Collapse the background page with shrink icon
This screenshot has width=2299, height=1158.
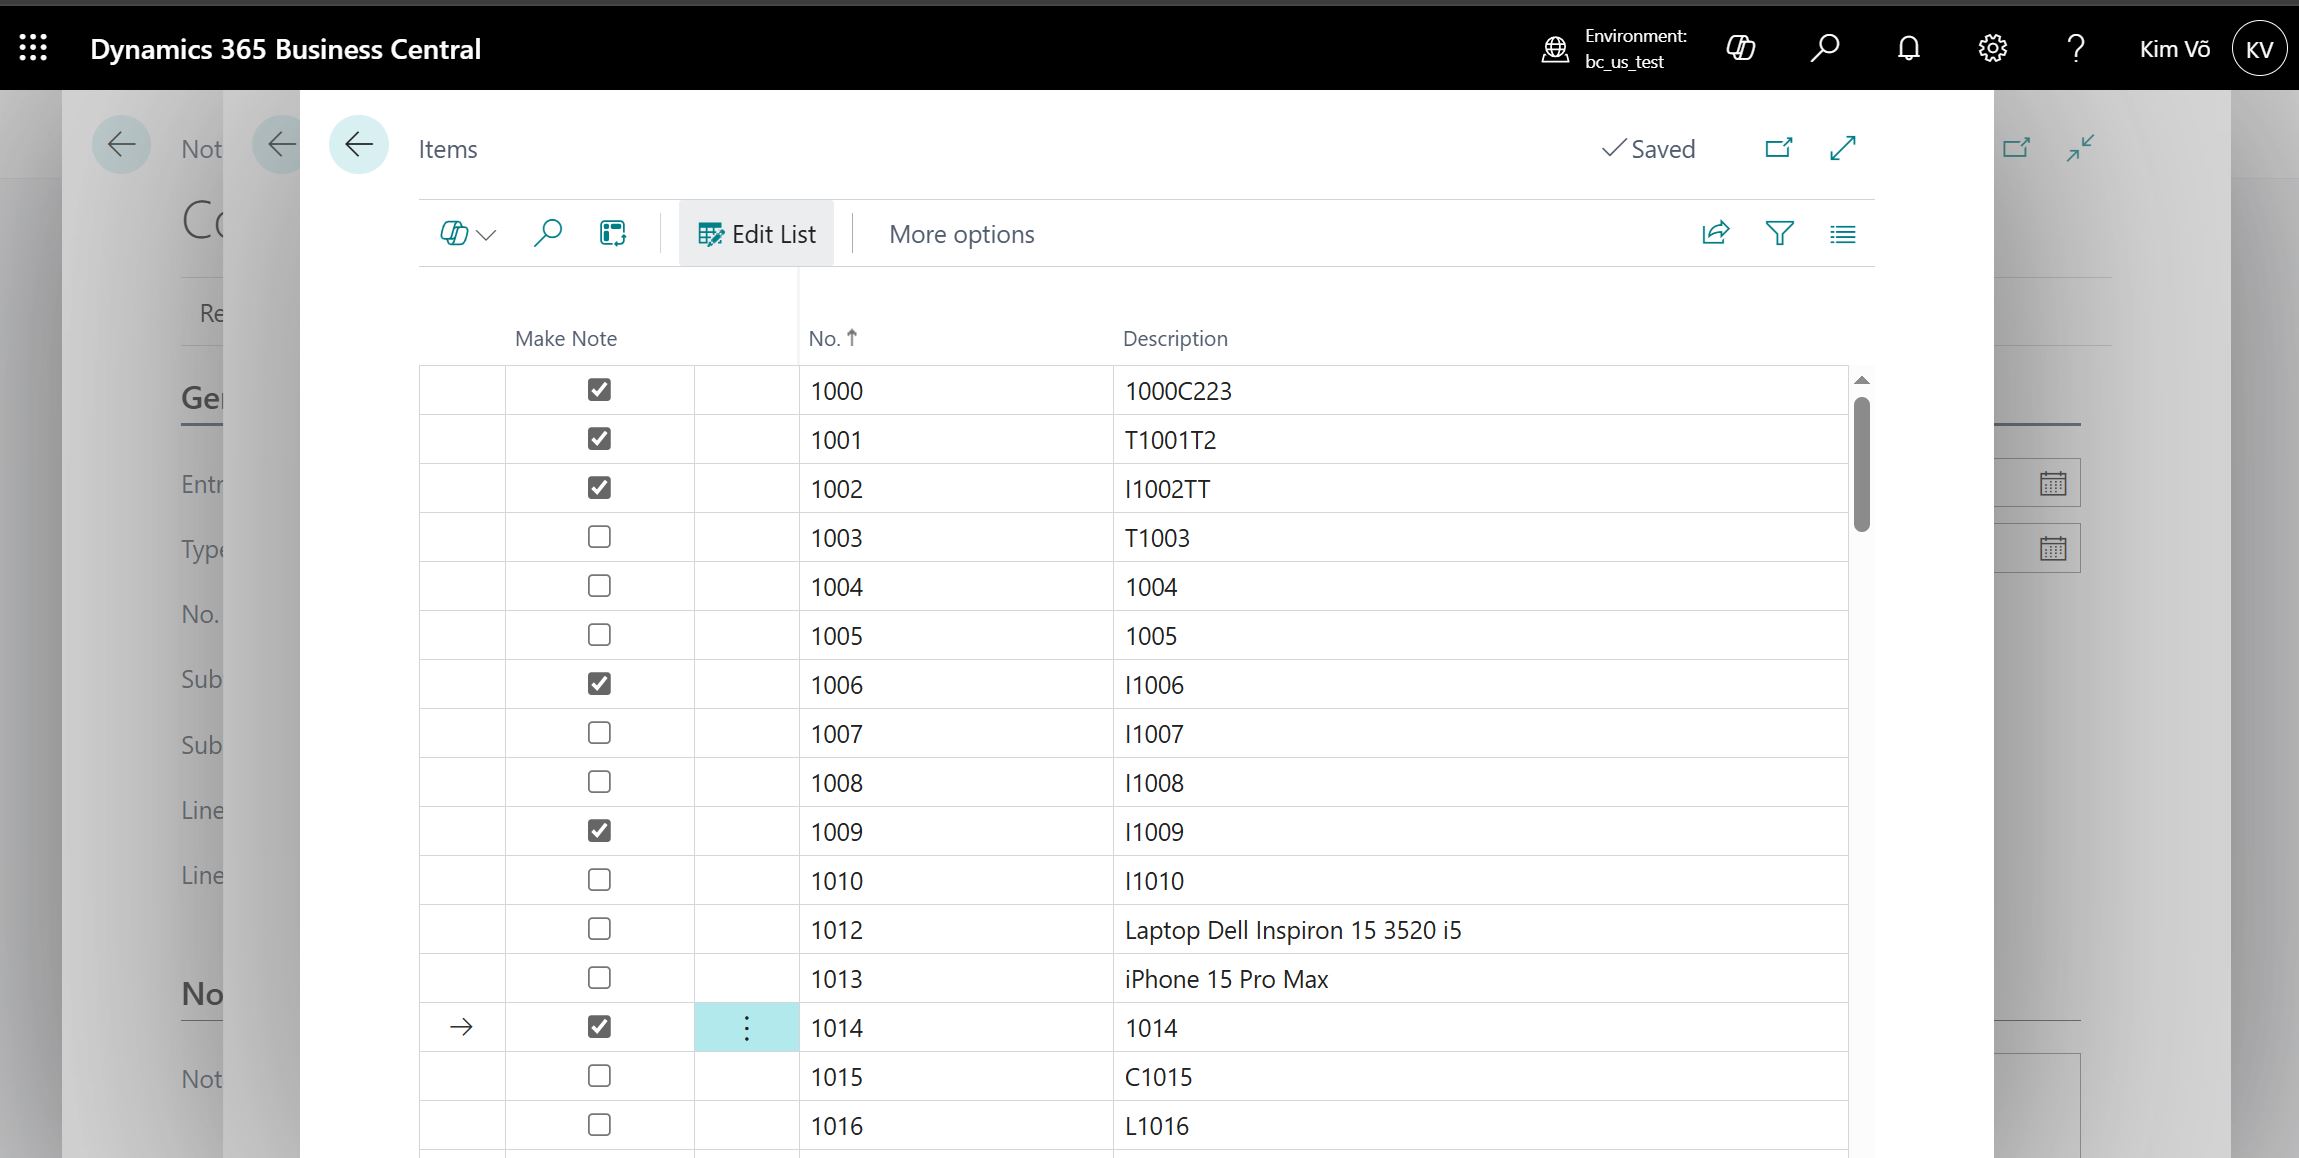pos(2081,148)
